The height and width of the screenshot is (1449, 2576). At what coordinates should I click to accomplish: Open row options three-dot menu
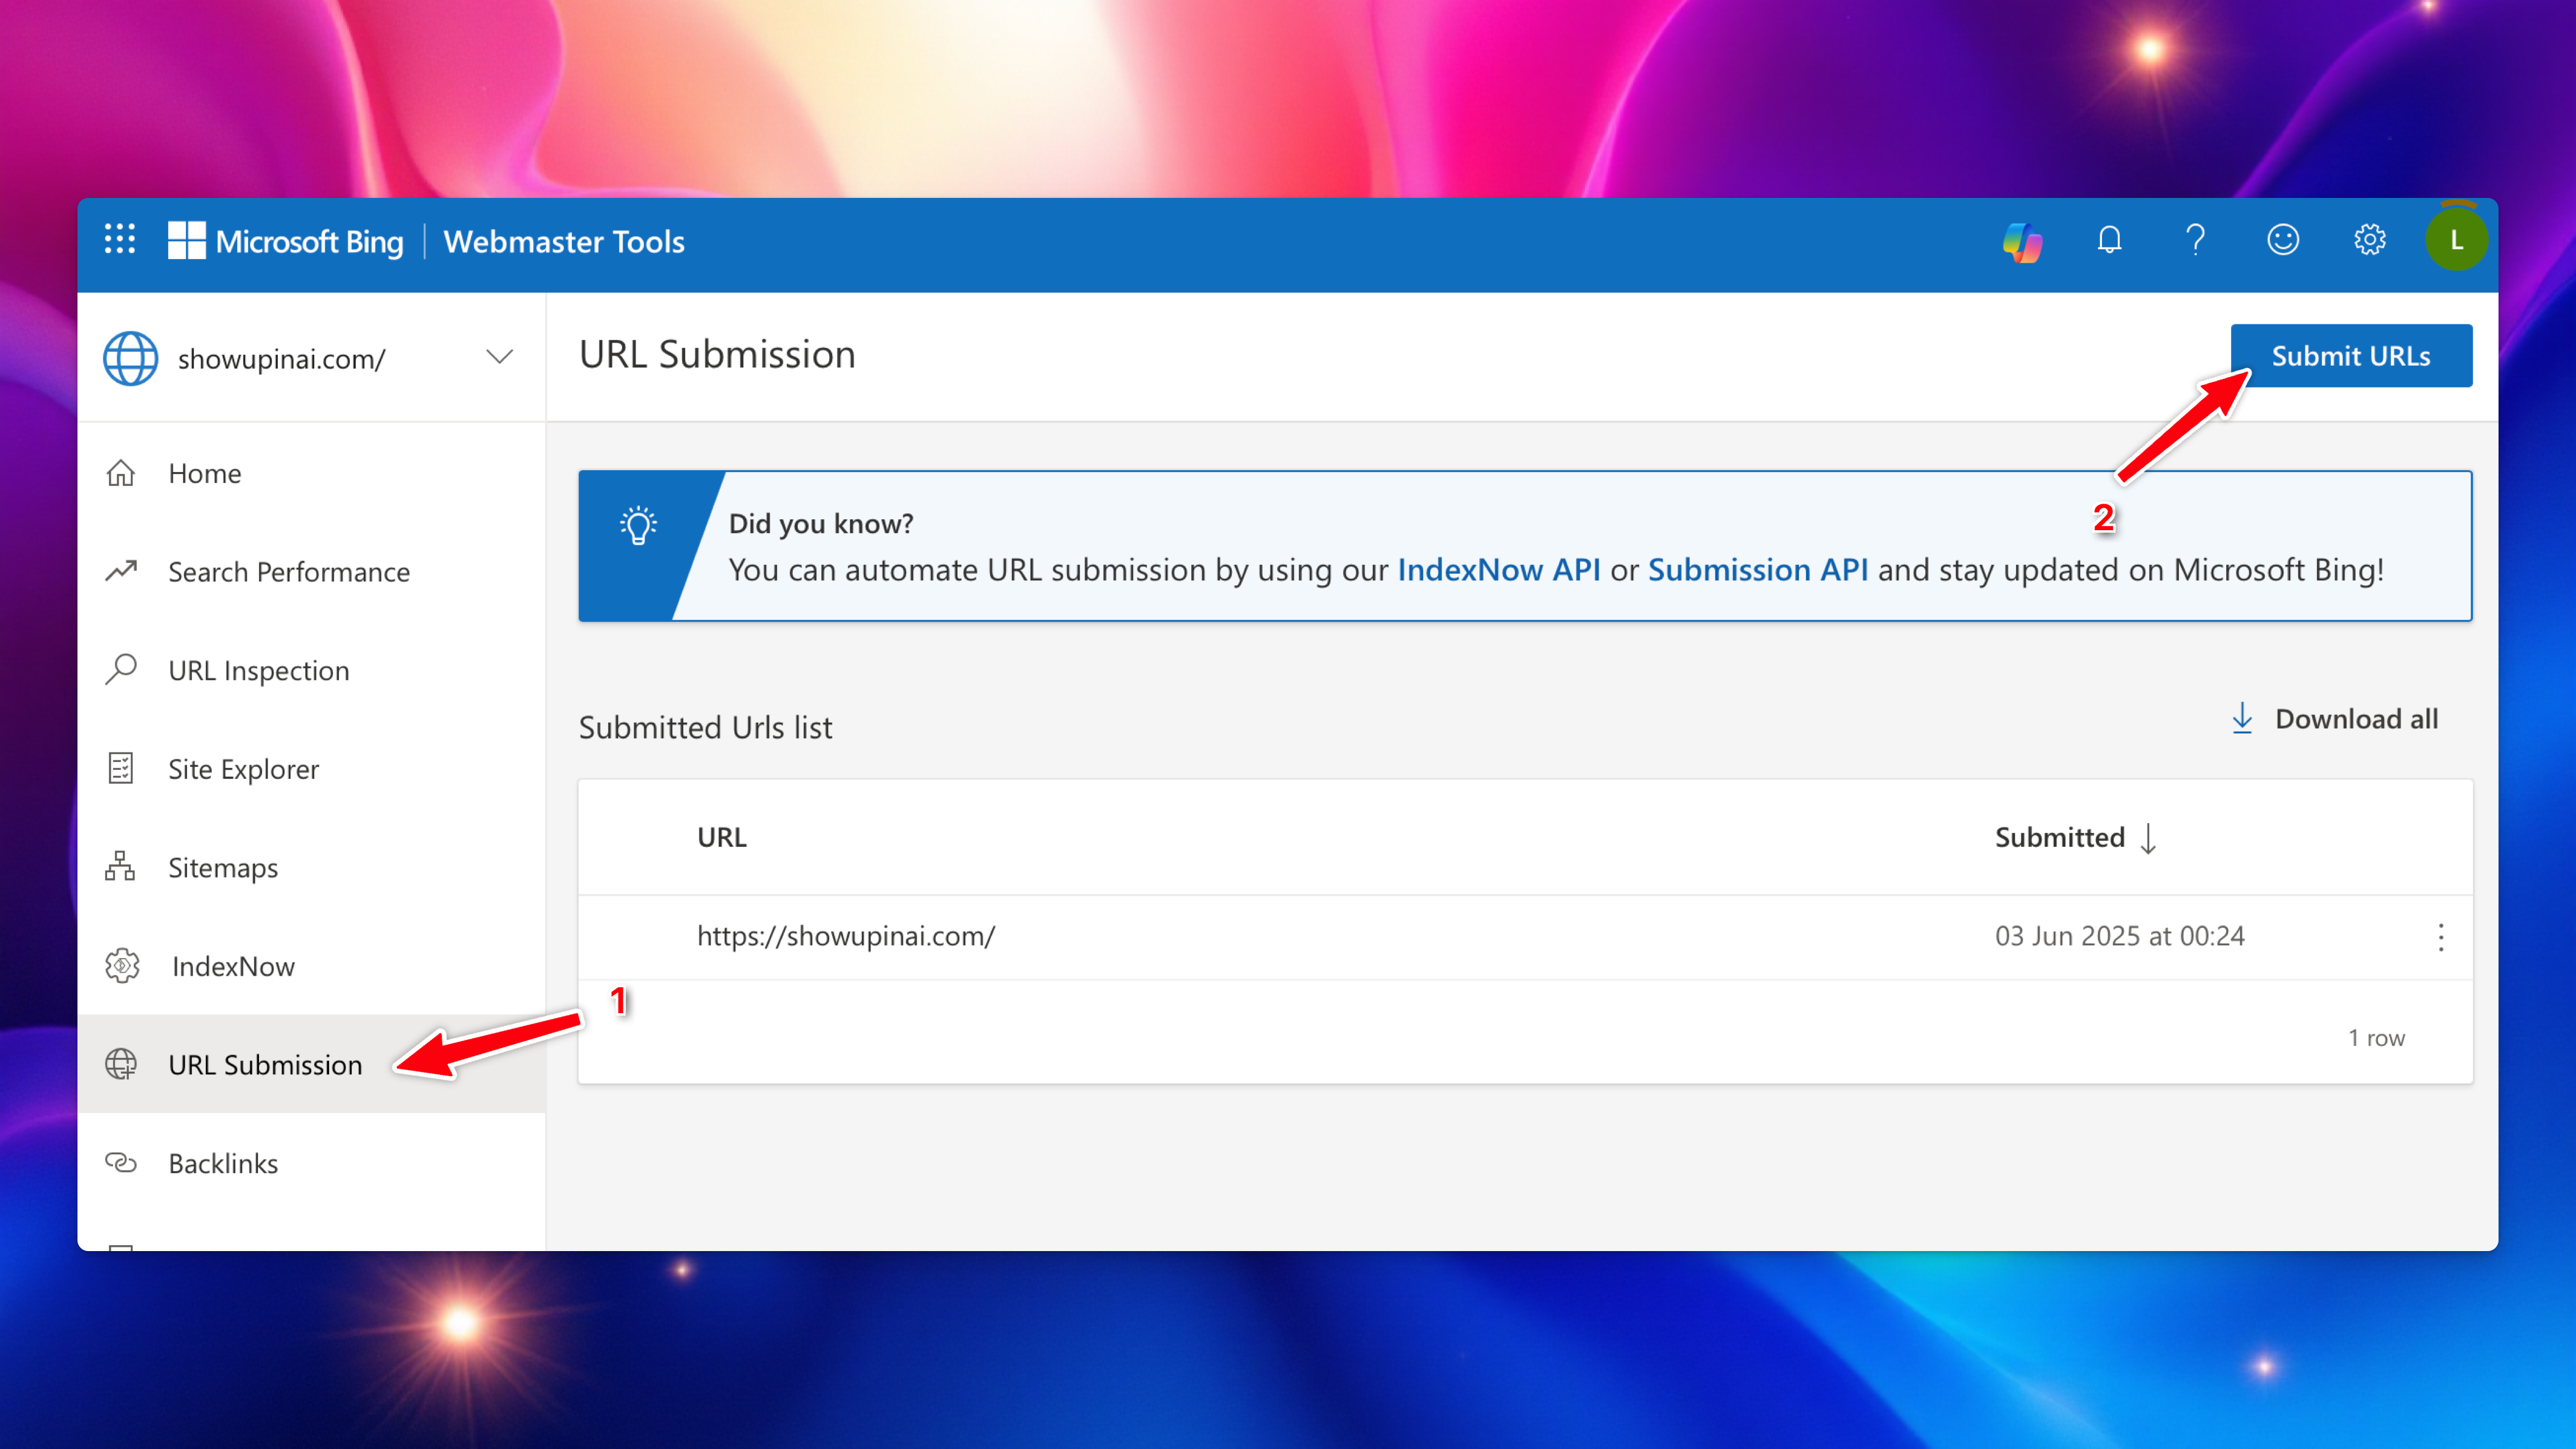2440,937
